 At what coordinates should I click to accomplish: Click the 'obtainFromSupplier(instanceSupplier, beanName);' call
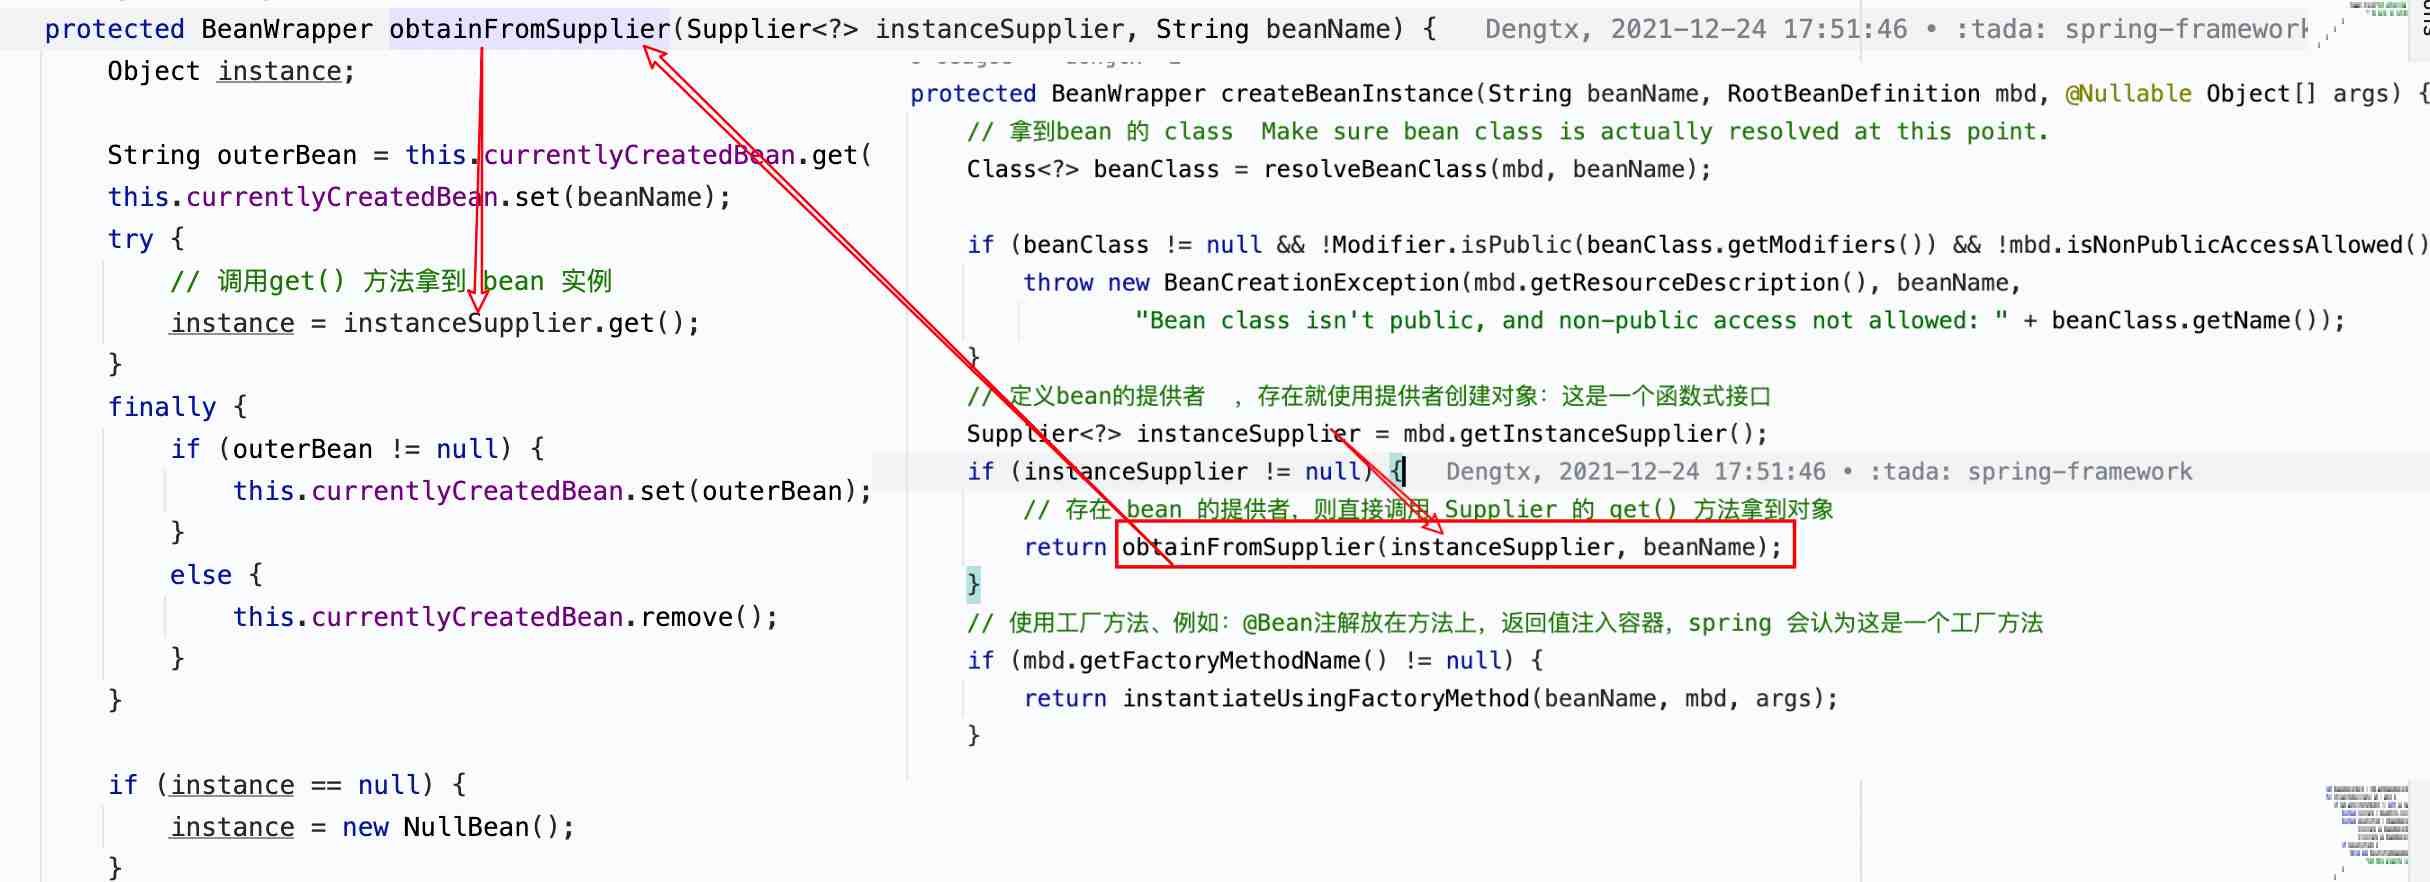(1452, 548)
